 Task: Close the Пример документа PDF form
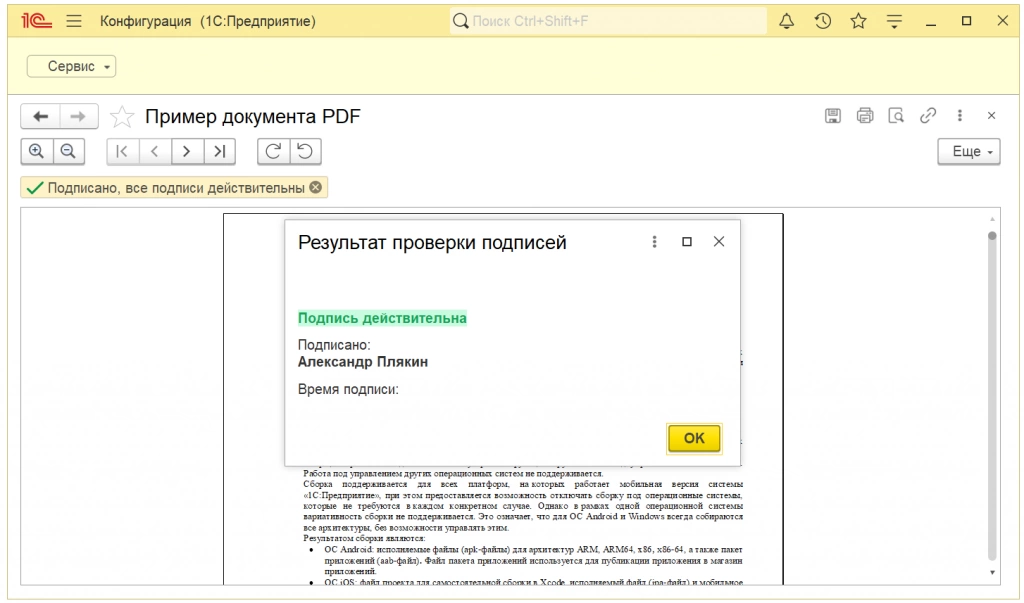pyautogui.click(x=991, y=116)
